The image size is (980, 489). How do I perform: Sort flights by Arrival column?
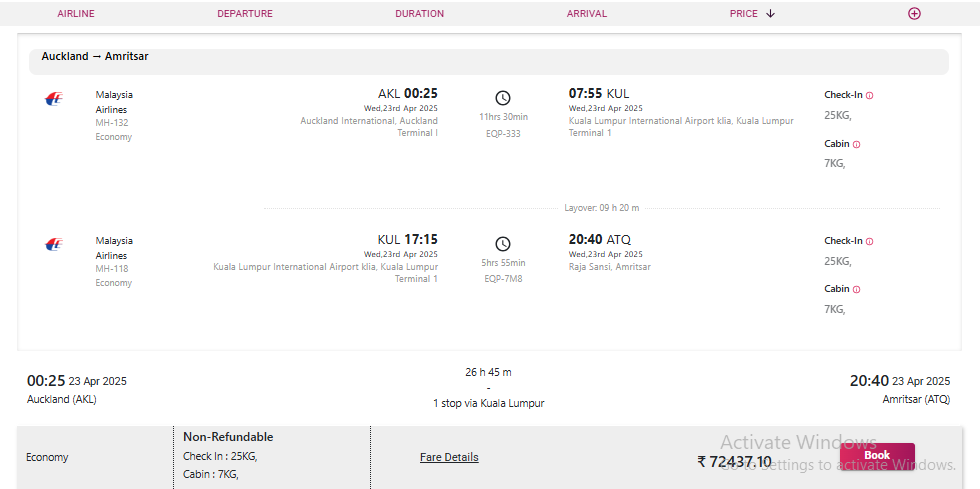click(587, 14)
